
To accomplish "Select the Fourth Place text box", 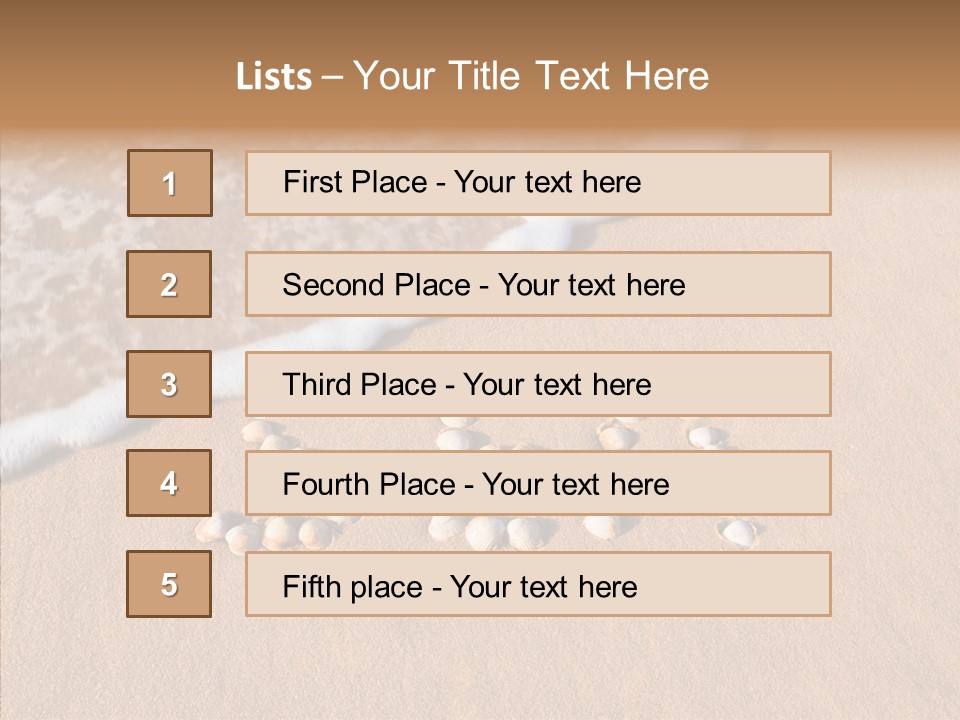I will [538, 483].
